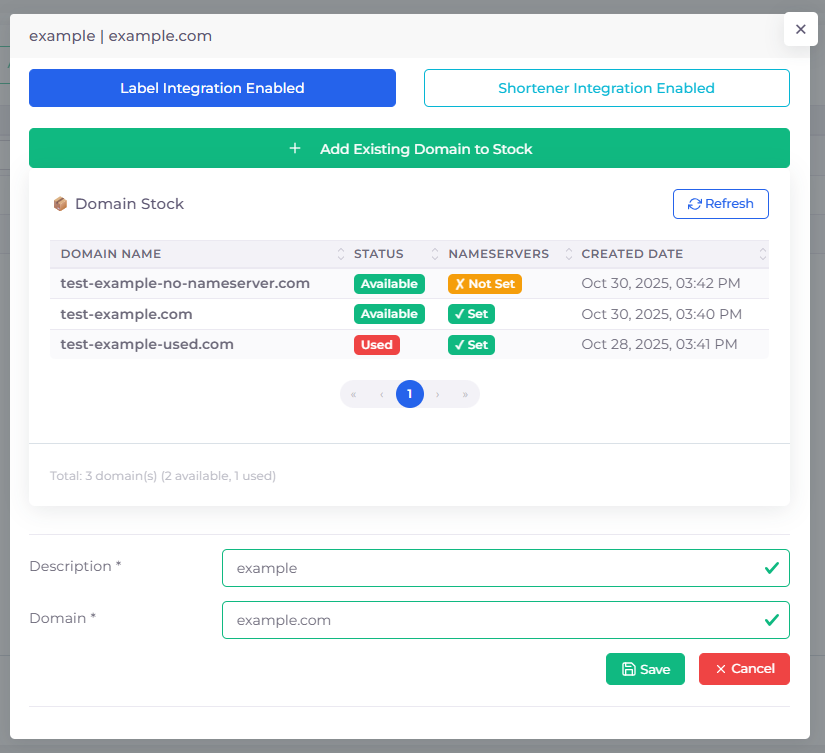The height and width of the screenshot is (753, 825).
Task: Refresh the Domain Stock list
Action: pos(720,204)
